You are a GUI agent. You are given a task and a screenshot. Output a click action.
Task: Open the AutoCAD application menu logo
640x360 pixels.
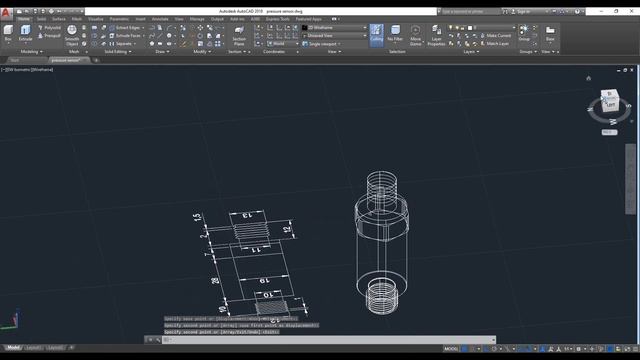(6, 13)
